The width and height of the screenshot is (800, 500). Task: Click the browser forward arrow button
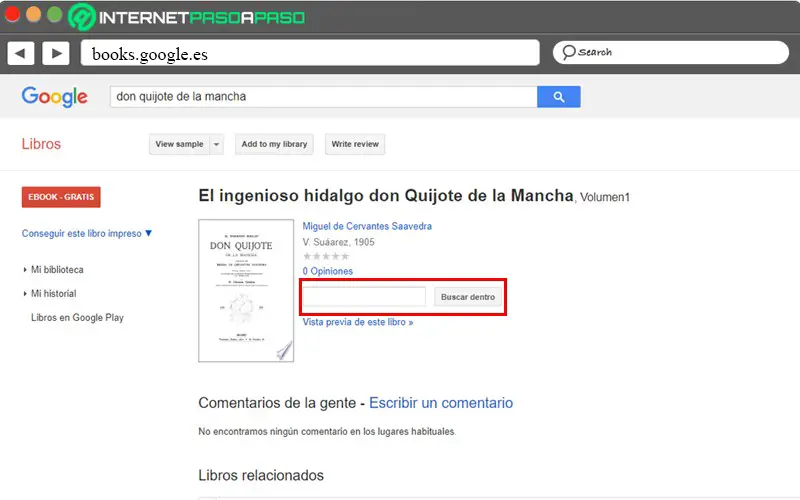(56, 53)
